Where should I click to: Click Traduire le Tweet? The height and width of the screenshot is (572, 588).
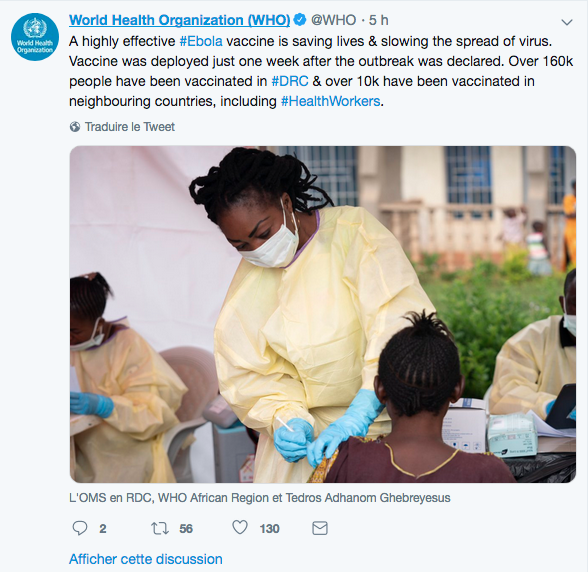[130, 127]
